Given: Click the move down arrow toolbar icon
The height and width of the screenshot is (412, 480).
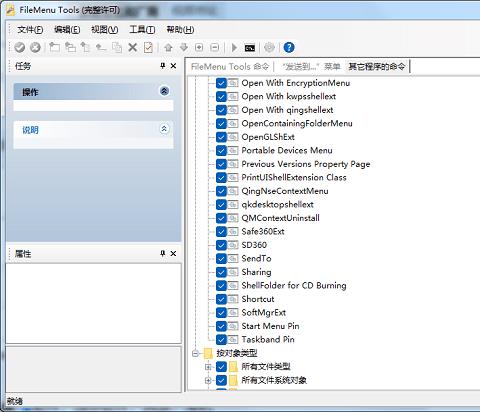Looking at the screenshot, I should tap(184, 48).
